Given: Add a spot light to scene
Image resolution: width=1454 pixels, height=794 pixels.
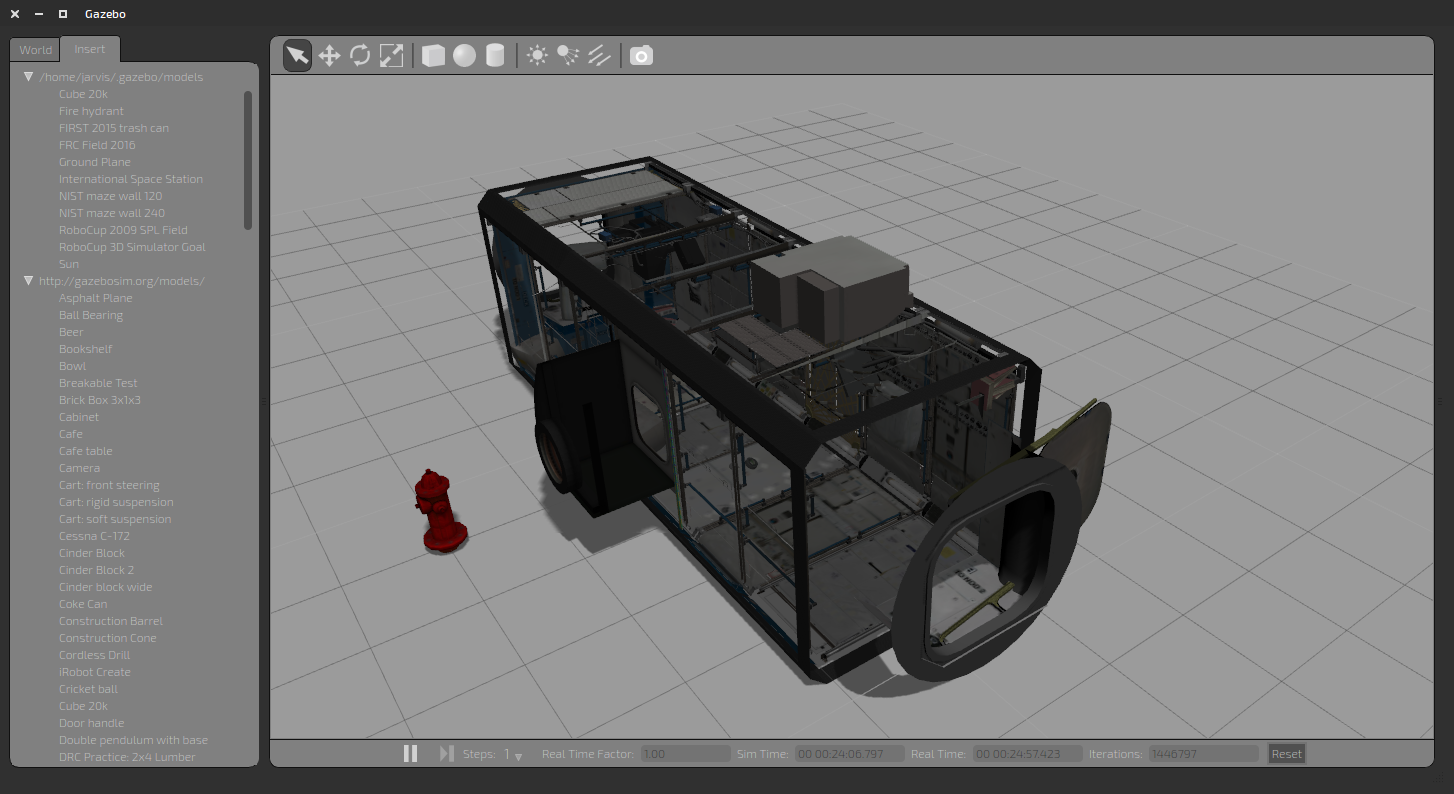Looking at the screenshot, I should click(x=568, y=56).
